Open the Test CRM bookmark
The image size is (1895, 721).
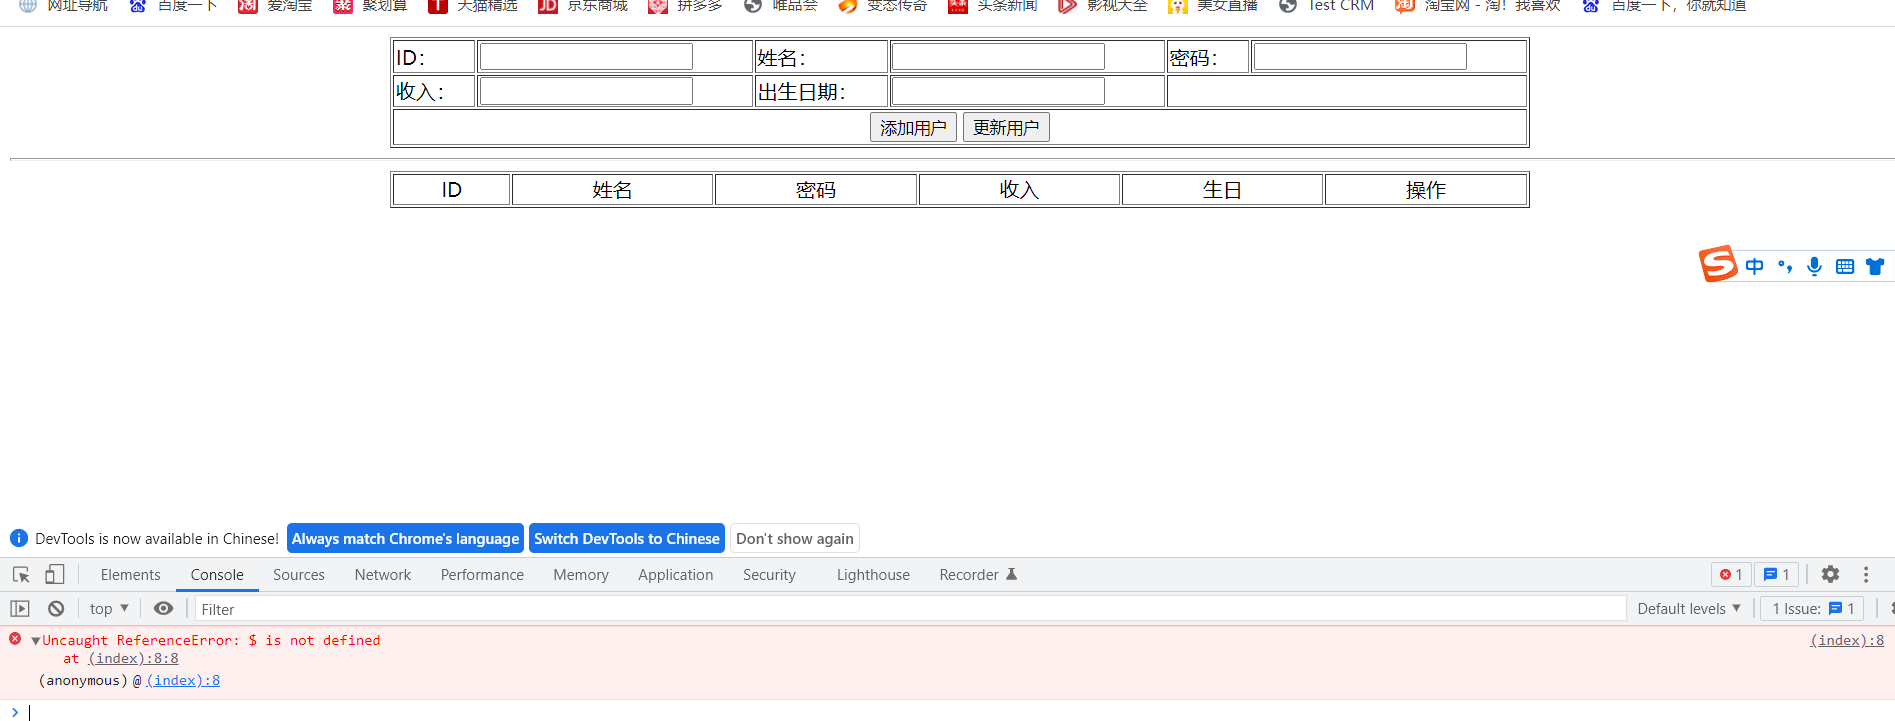(x=1327, y=6)
